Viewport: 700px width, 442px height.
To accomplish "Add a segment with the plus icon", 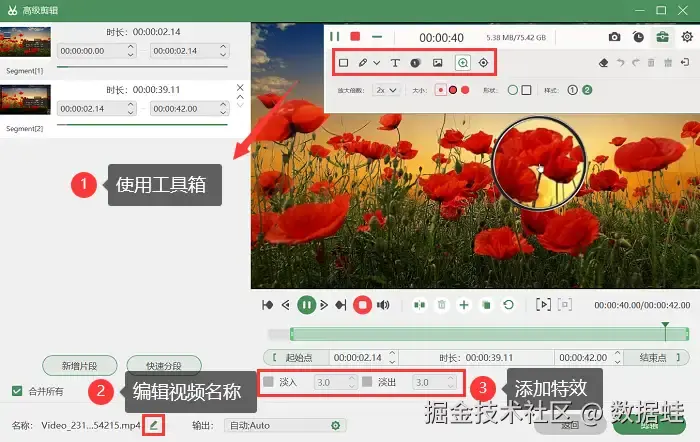I will [464, 305].
